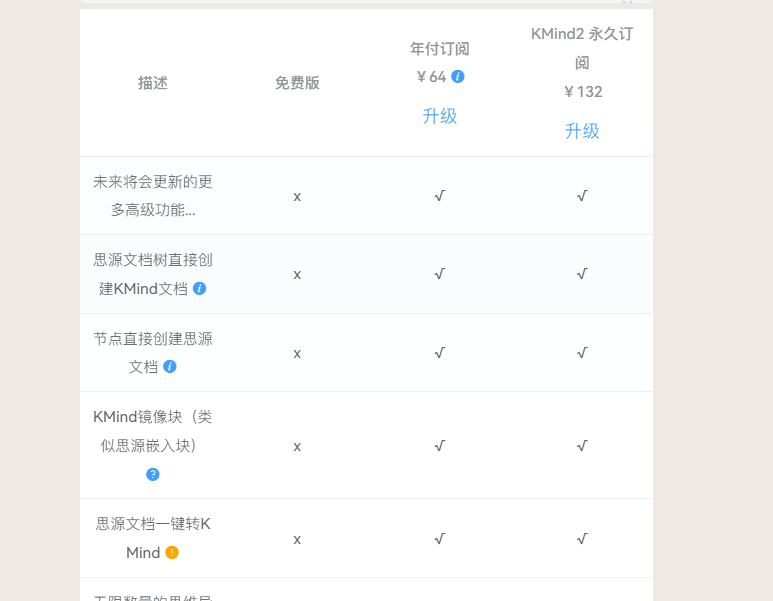Click 免费版 x mark in KMind镜像块 row
Screen dimensions: 773x601
(297, 446)
